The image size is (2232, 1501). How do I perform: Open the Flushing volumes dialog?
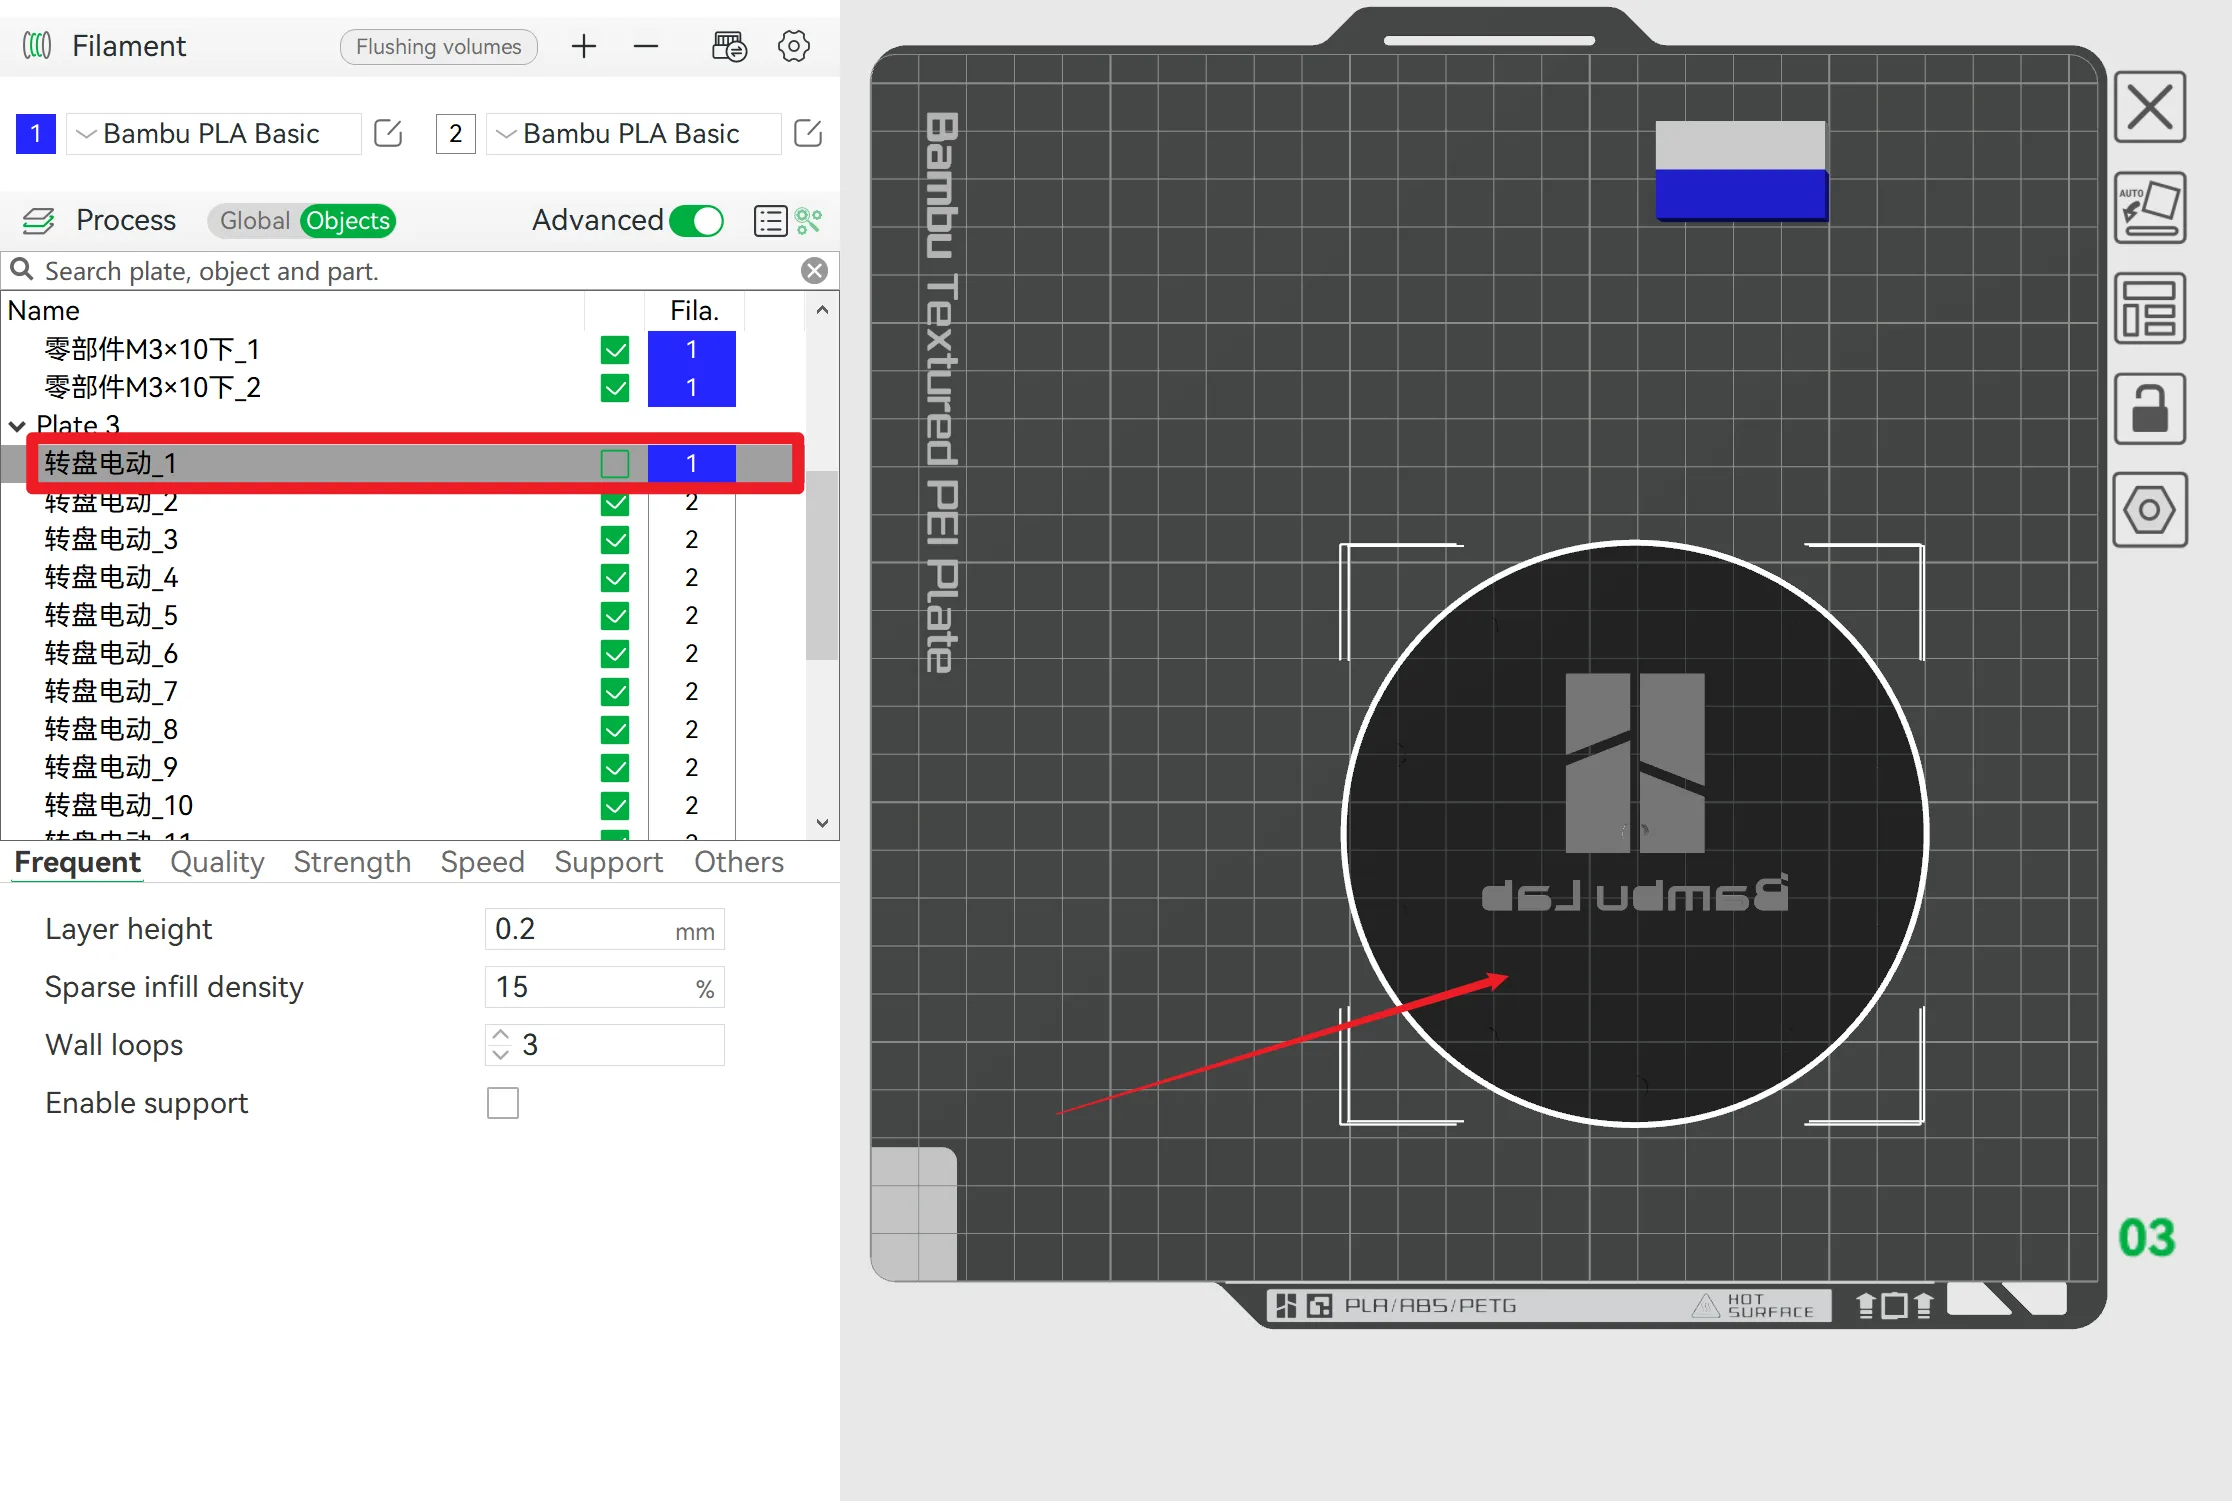tap(439, 47)
